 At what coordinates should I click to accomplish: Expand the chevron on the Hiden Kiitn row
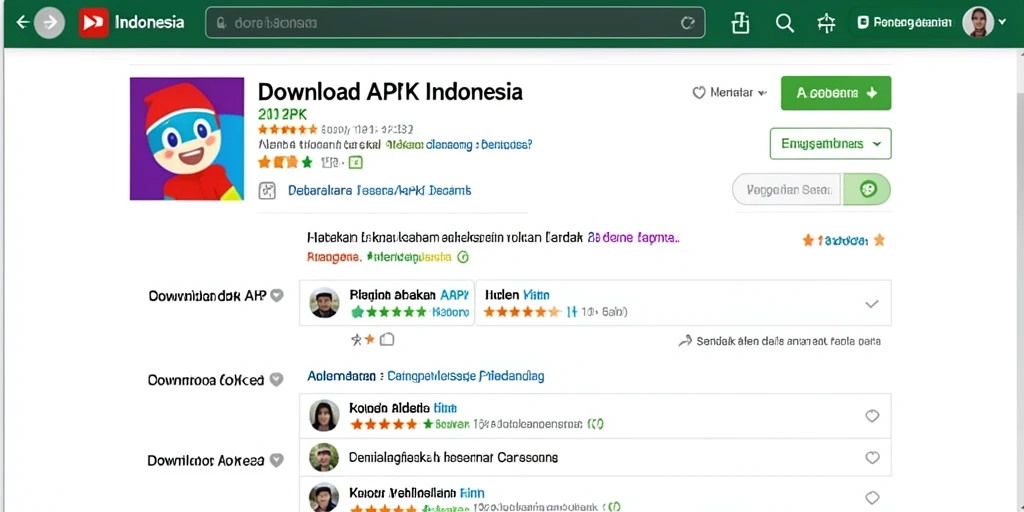[x=872, y=304]
